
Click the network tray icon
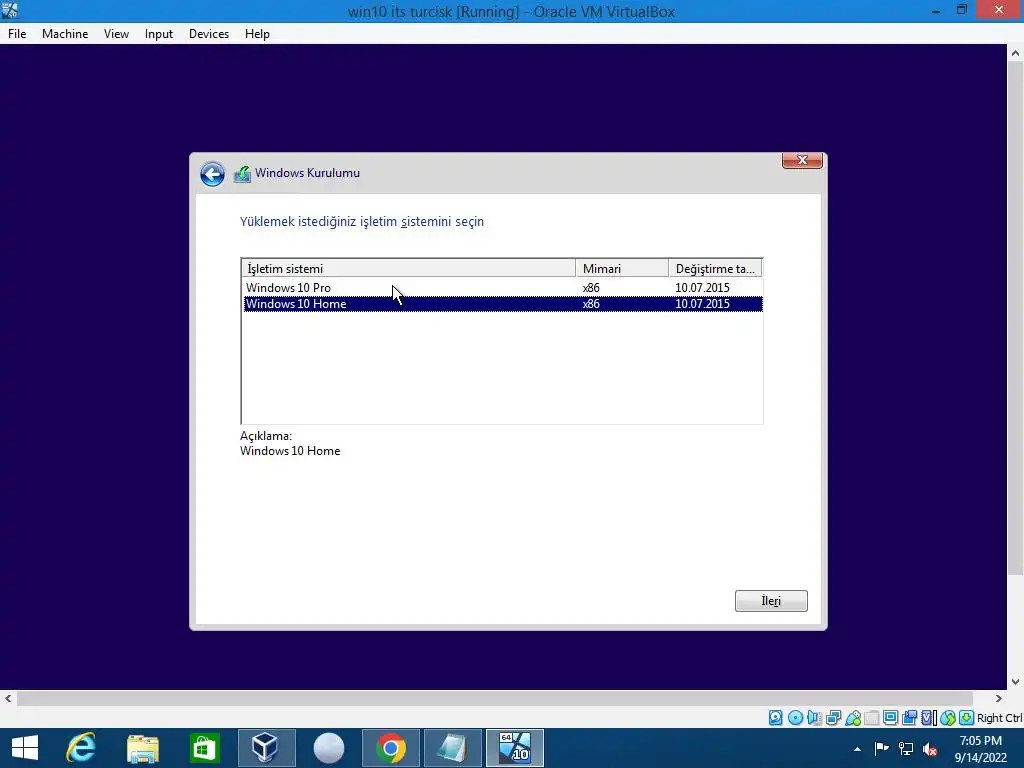point(906,748)
